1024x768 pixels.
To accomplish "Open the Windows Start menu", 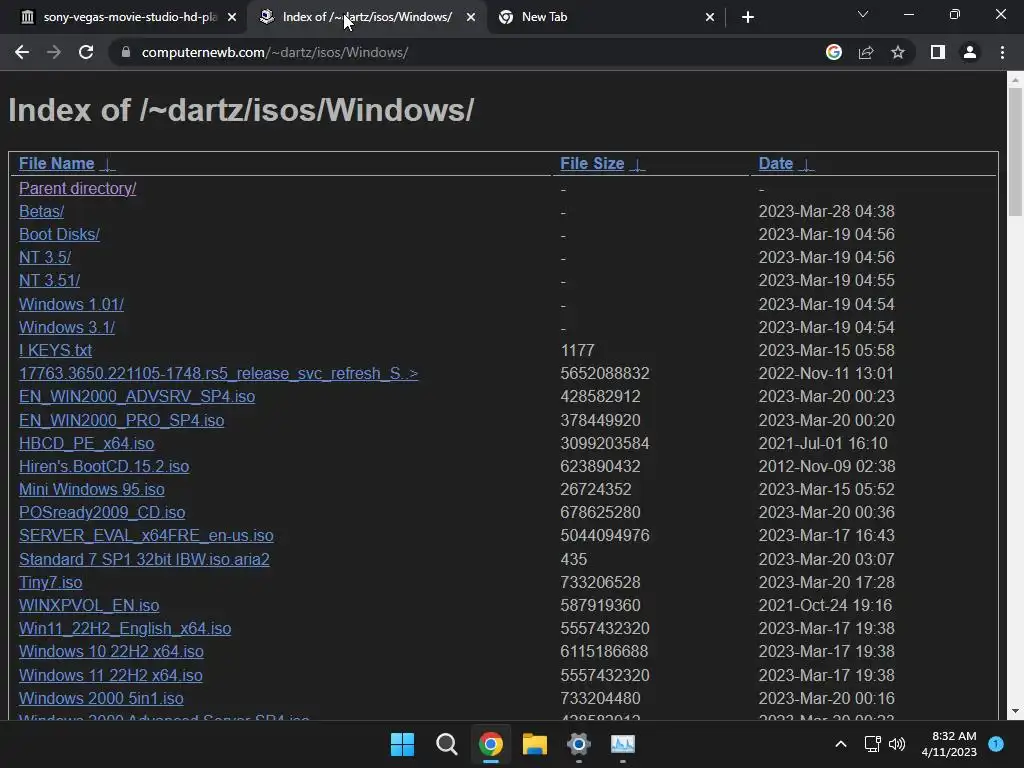I will (x=402, y=744).
